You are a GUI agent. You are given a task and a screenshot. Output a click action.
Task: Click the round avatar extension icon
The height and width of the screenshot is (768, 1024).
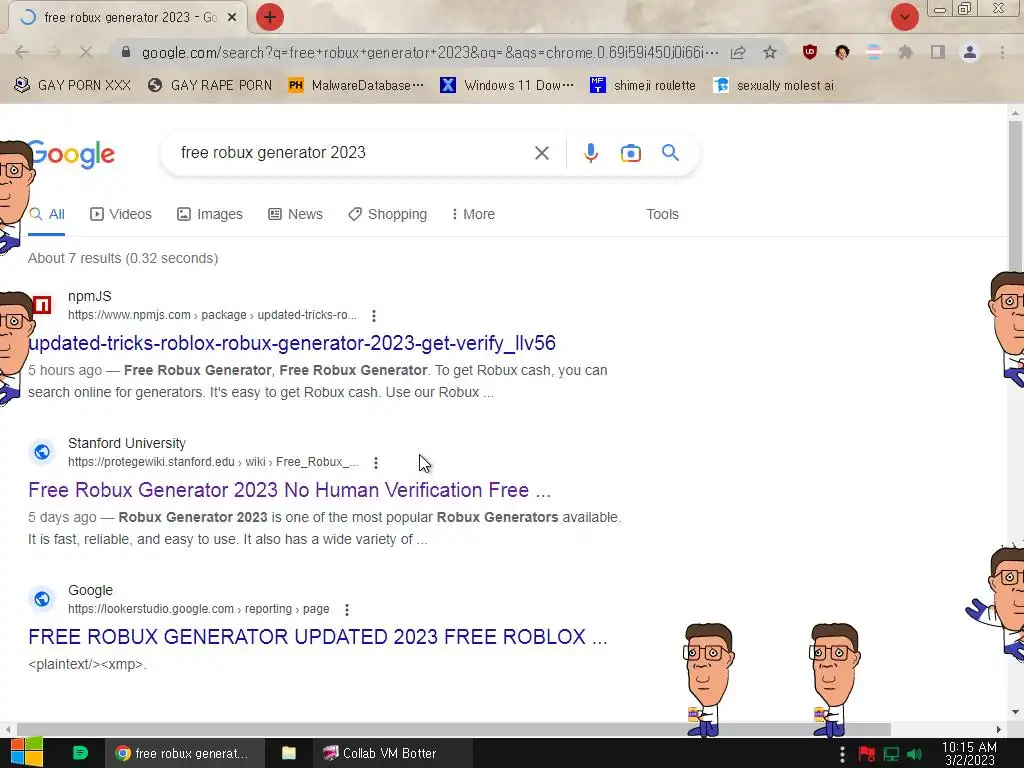pos(842,52)
